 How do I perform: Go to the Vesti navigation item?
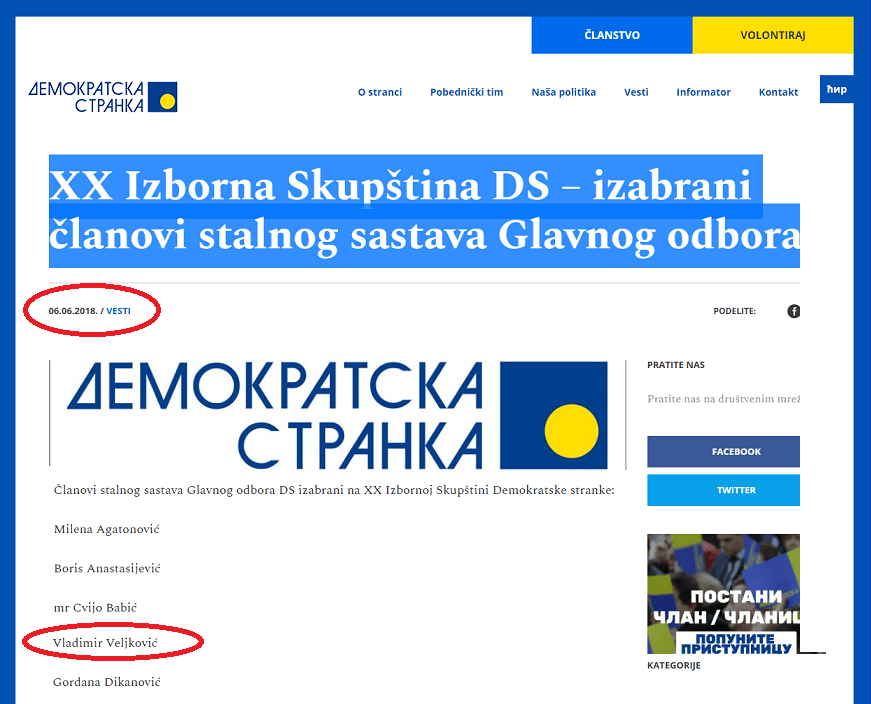[636, 92]
